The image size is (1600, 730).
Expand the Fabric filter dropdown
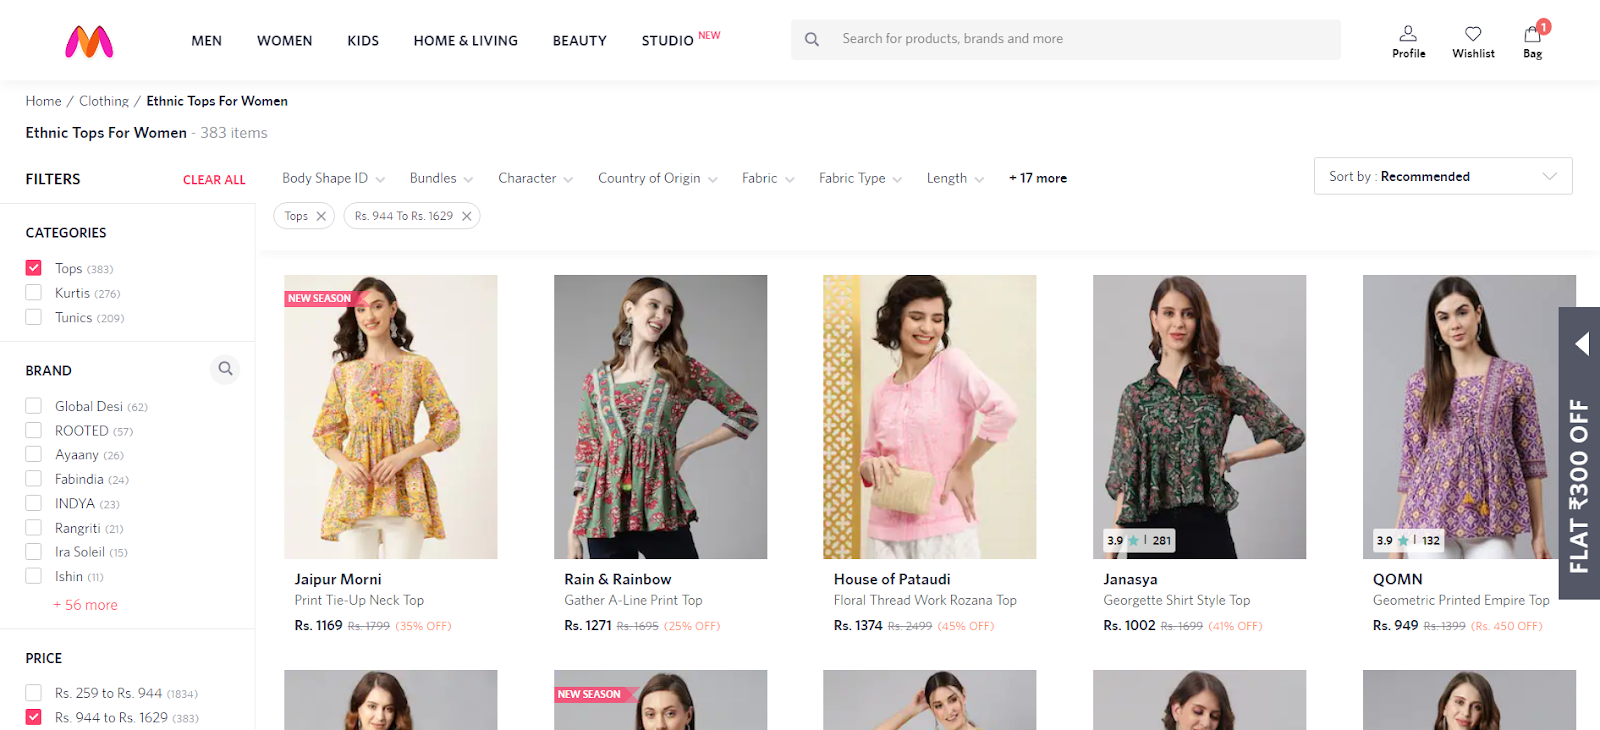pos(768,178)
